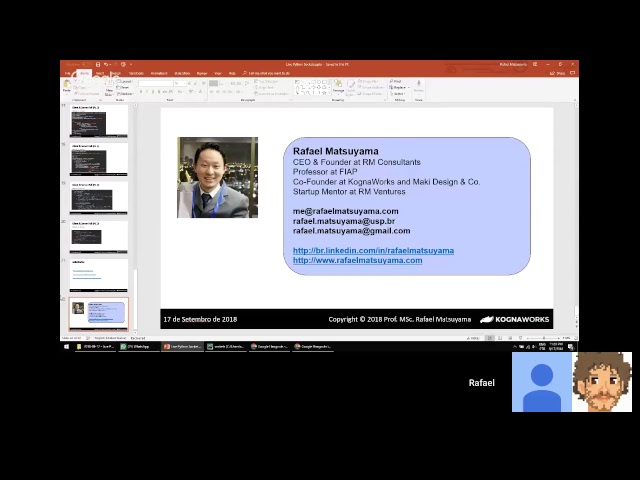
Task: Click the blue default avatar participant thumbnail
Action: [542, 382]
